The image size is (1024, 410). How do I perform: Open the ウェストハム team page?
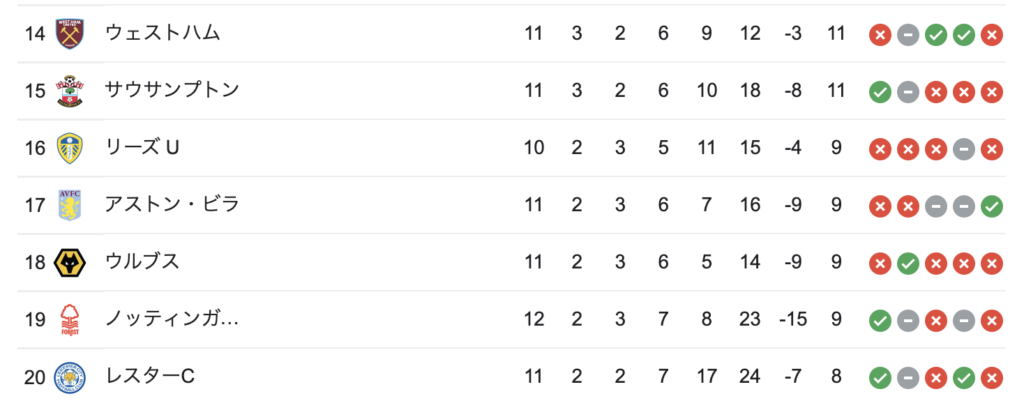[163, 33]
